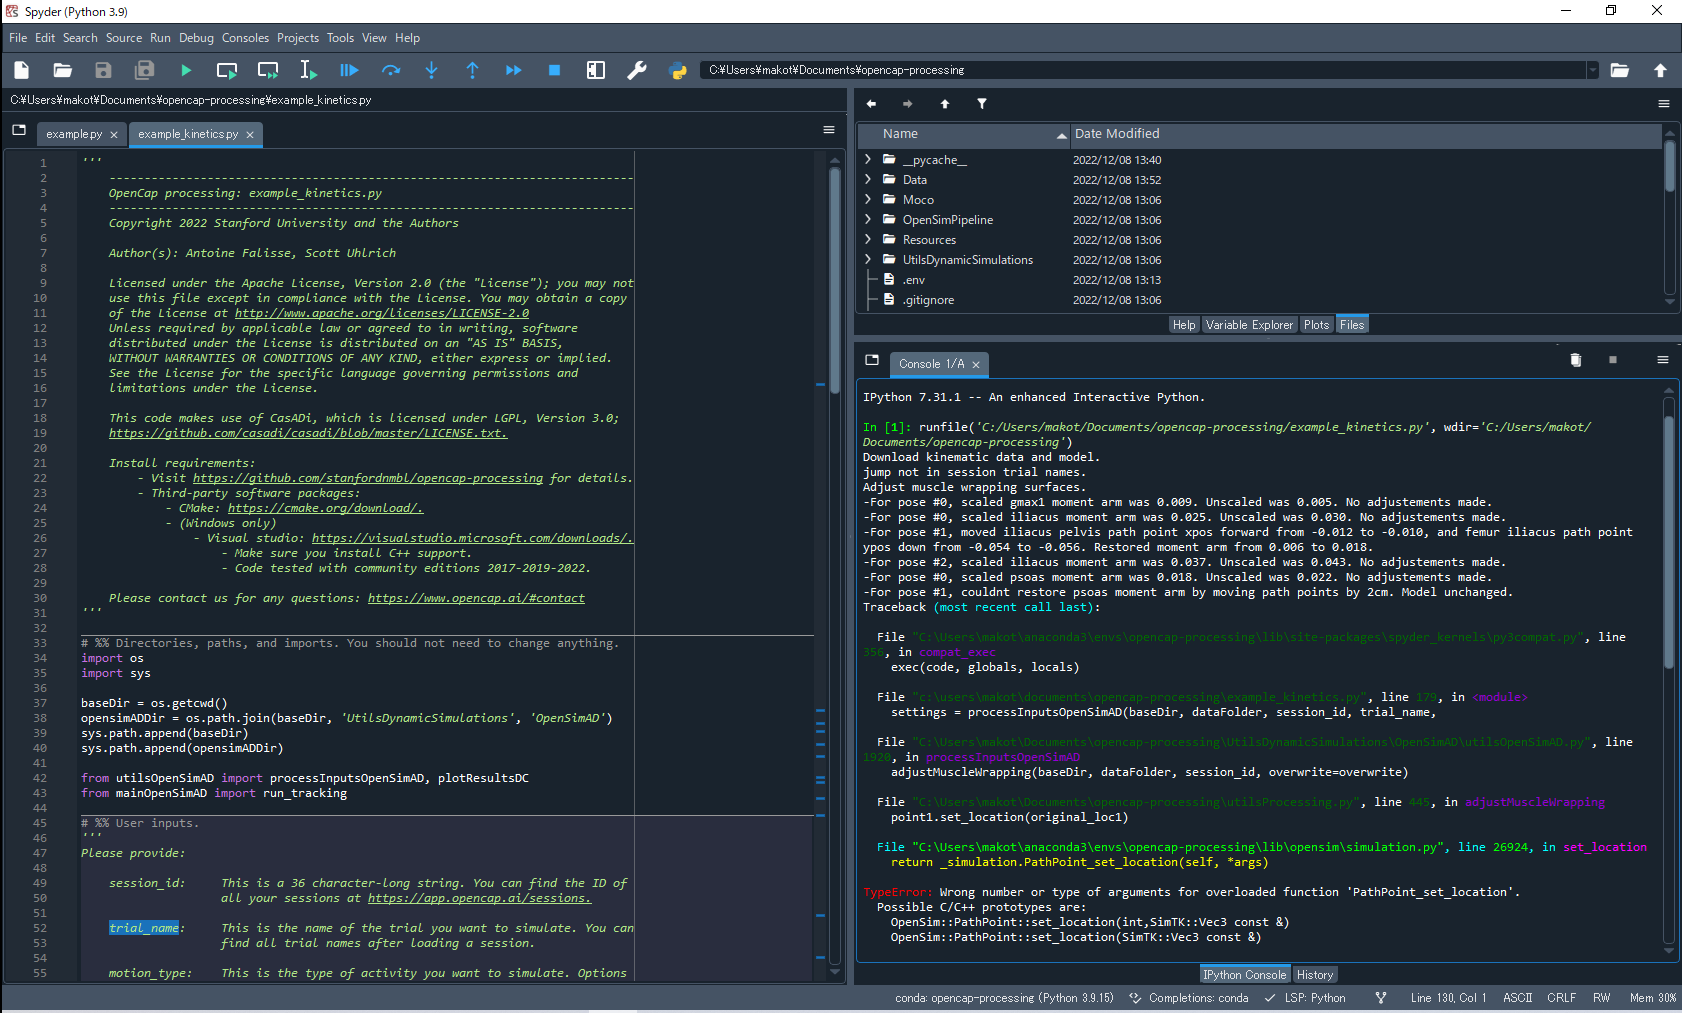Viewport: 1682px width, 1013px height.
Task: Run current cell icon
Action: coord(227,70)
